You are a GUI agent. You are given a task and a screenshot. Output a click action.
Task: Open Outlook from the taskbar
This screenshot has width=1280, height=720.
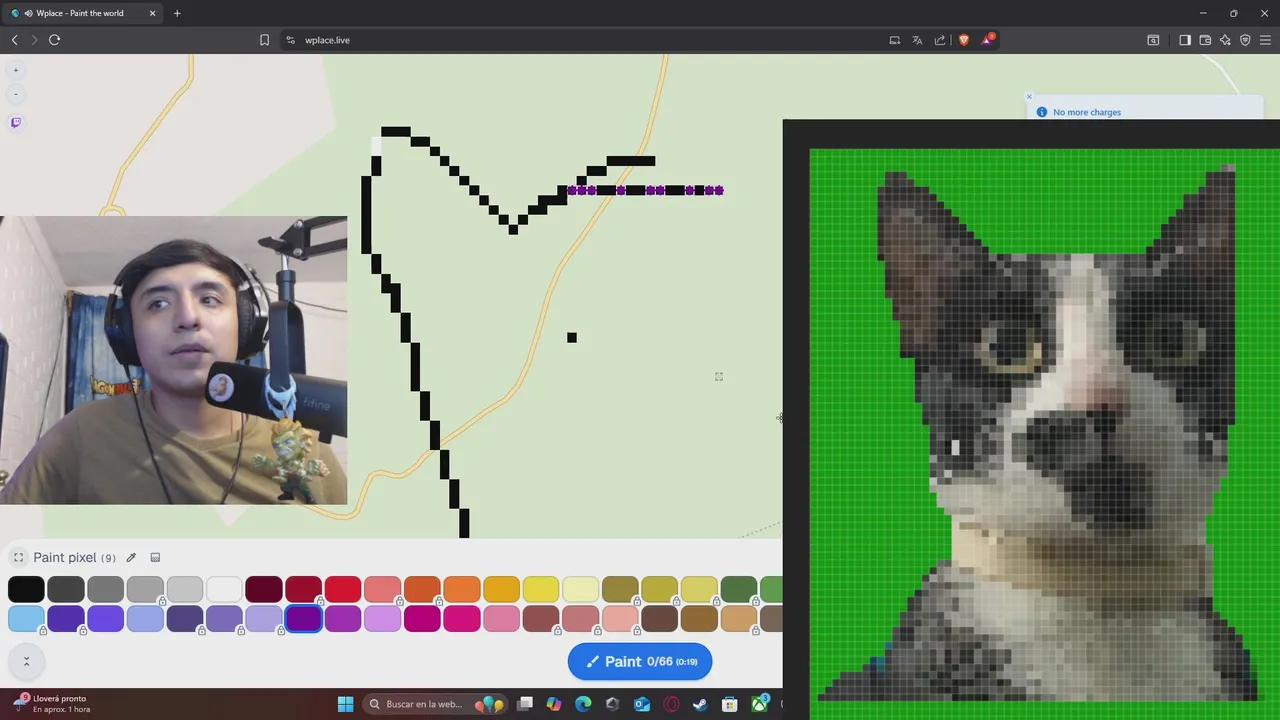point(642,704)
